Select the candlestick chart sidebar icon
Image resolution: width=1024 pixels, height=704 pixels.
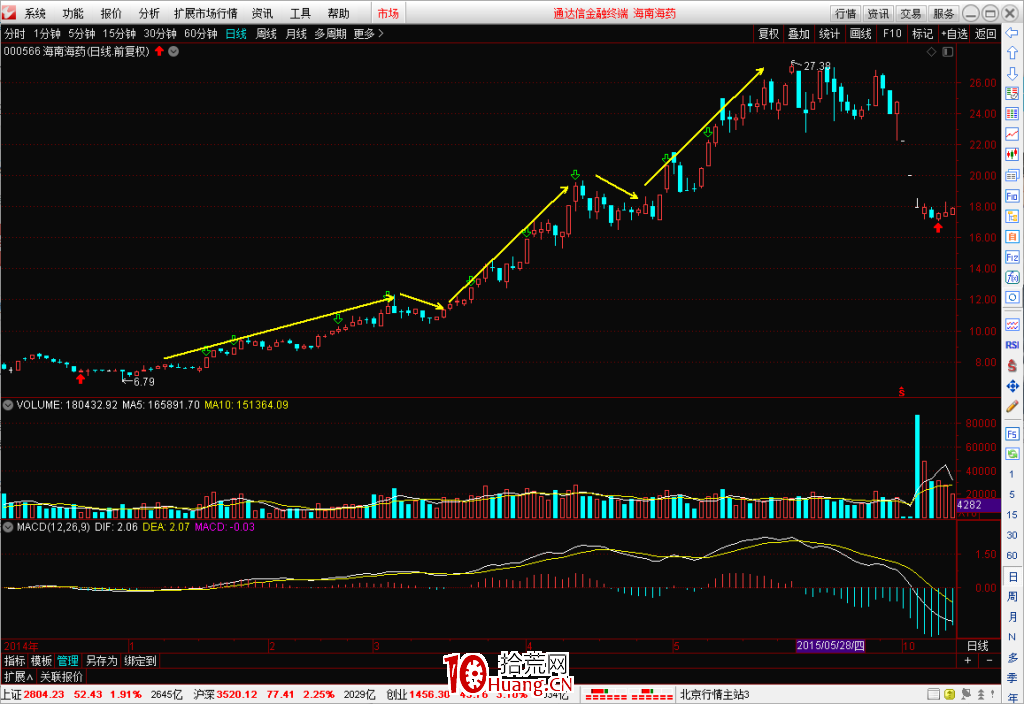coord(1012,155)
